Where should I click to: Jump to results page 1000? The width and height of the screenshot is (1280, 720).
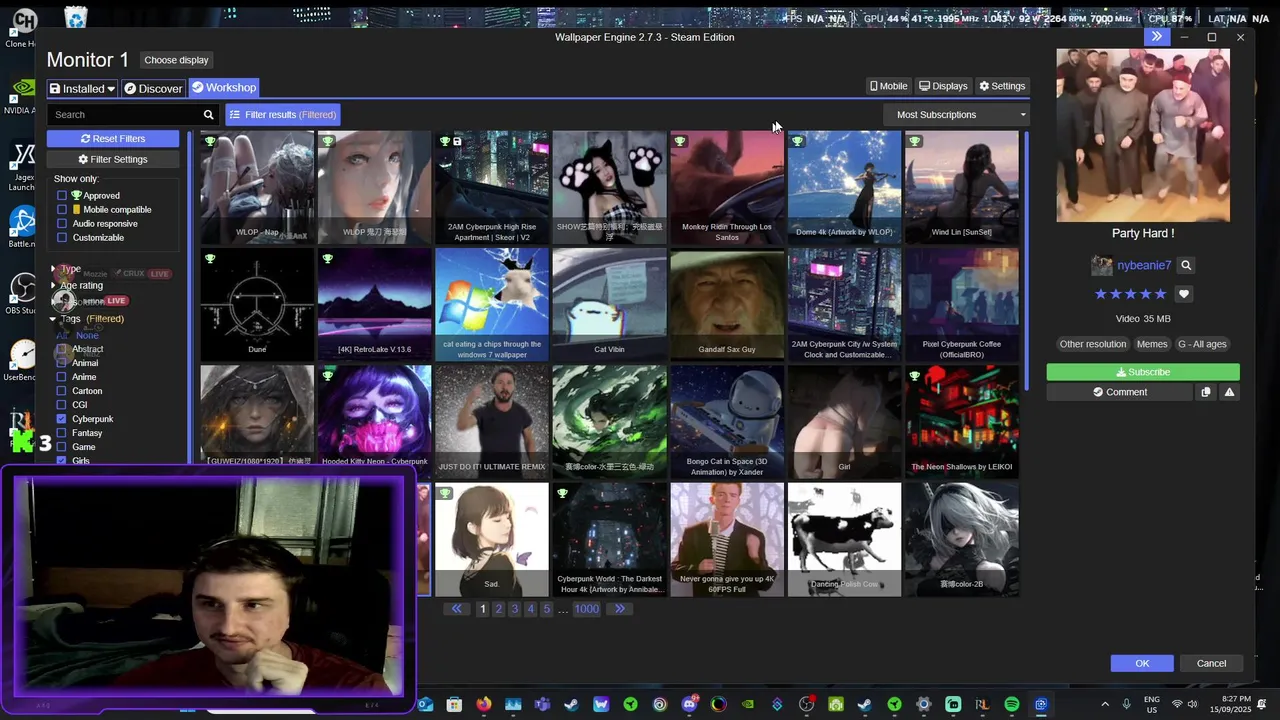(587, 609)
